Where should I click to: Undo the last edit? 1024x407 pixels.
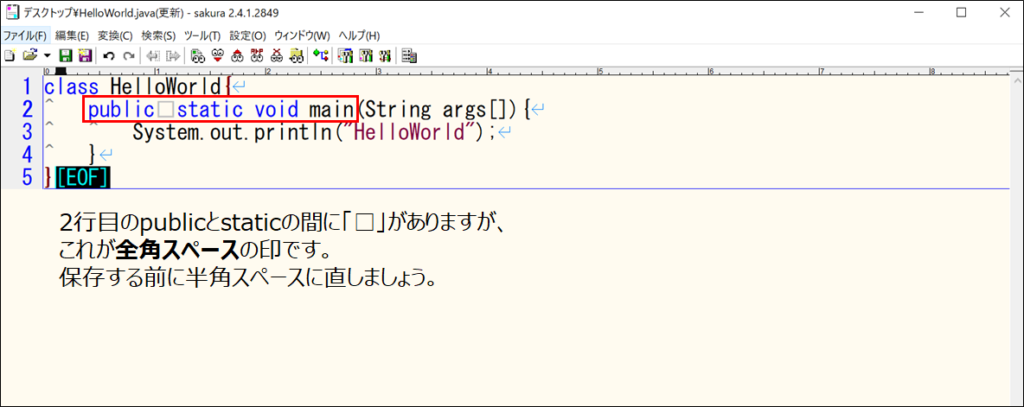108,56
